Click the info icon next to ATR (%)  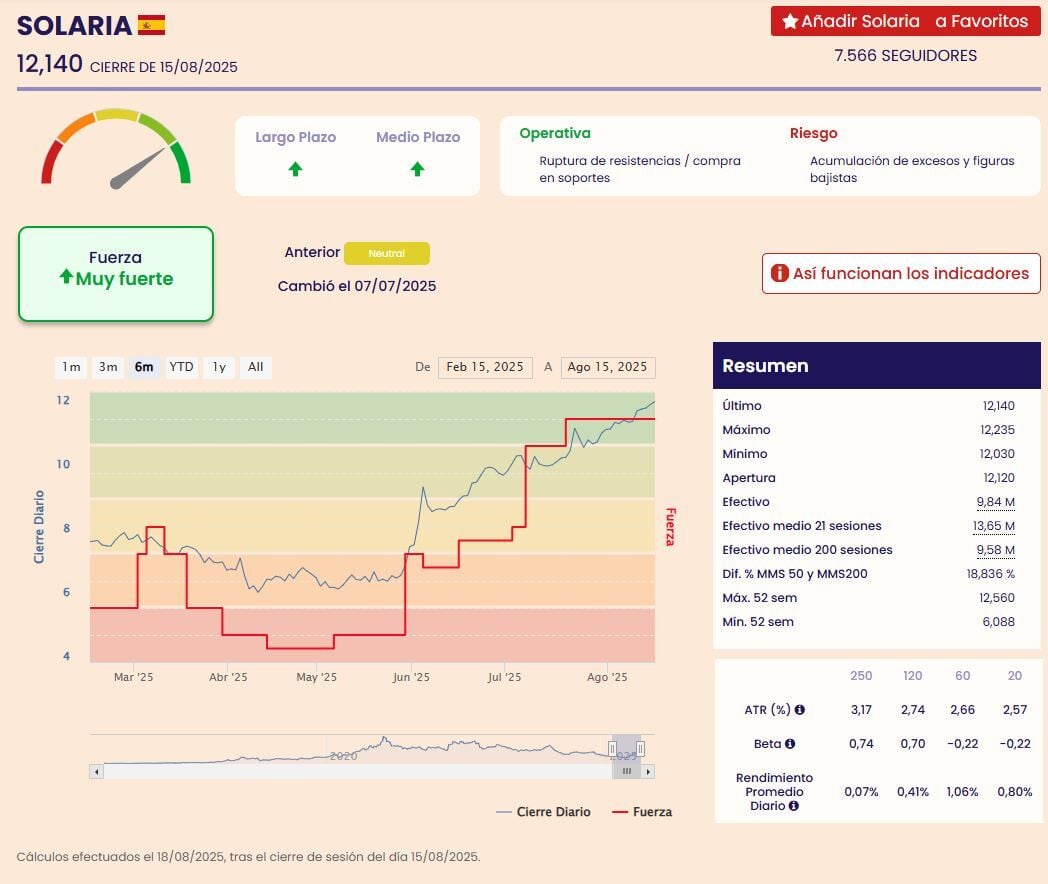coord(799,710)
